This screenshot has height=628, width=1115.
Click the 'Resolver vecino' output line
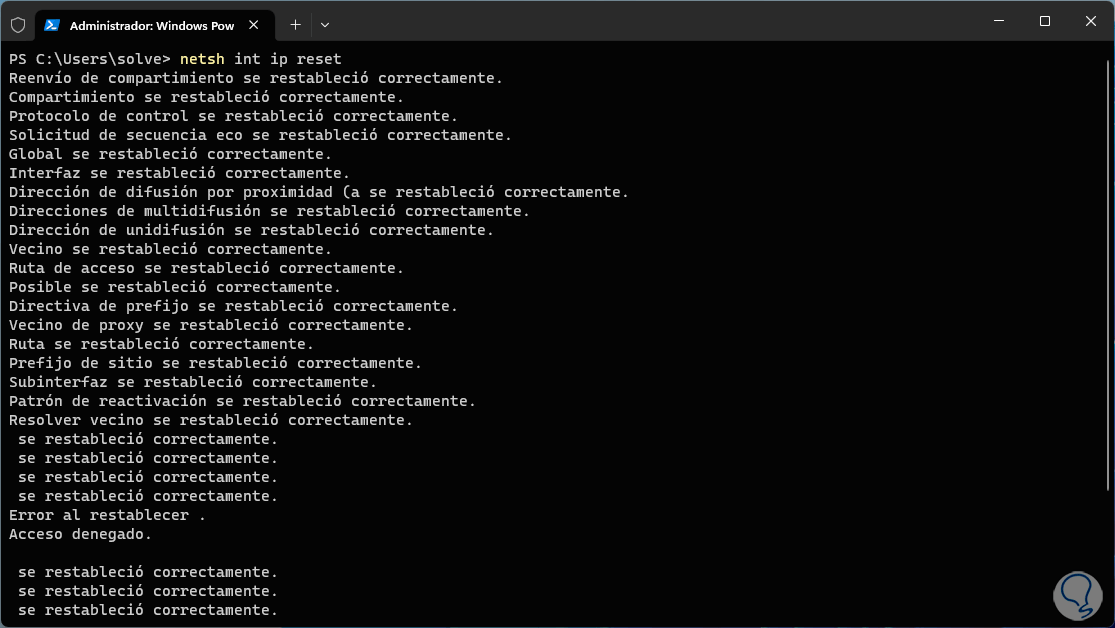[x=210, y=420]
